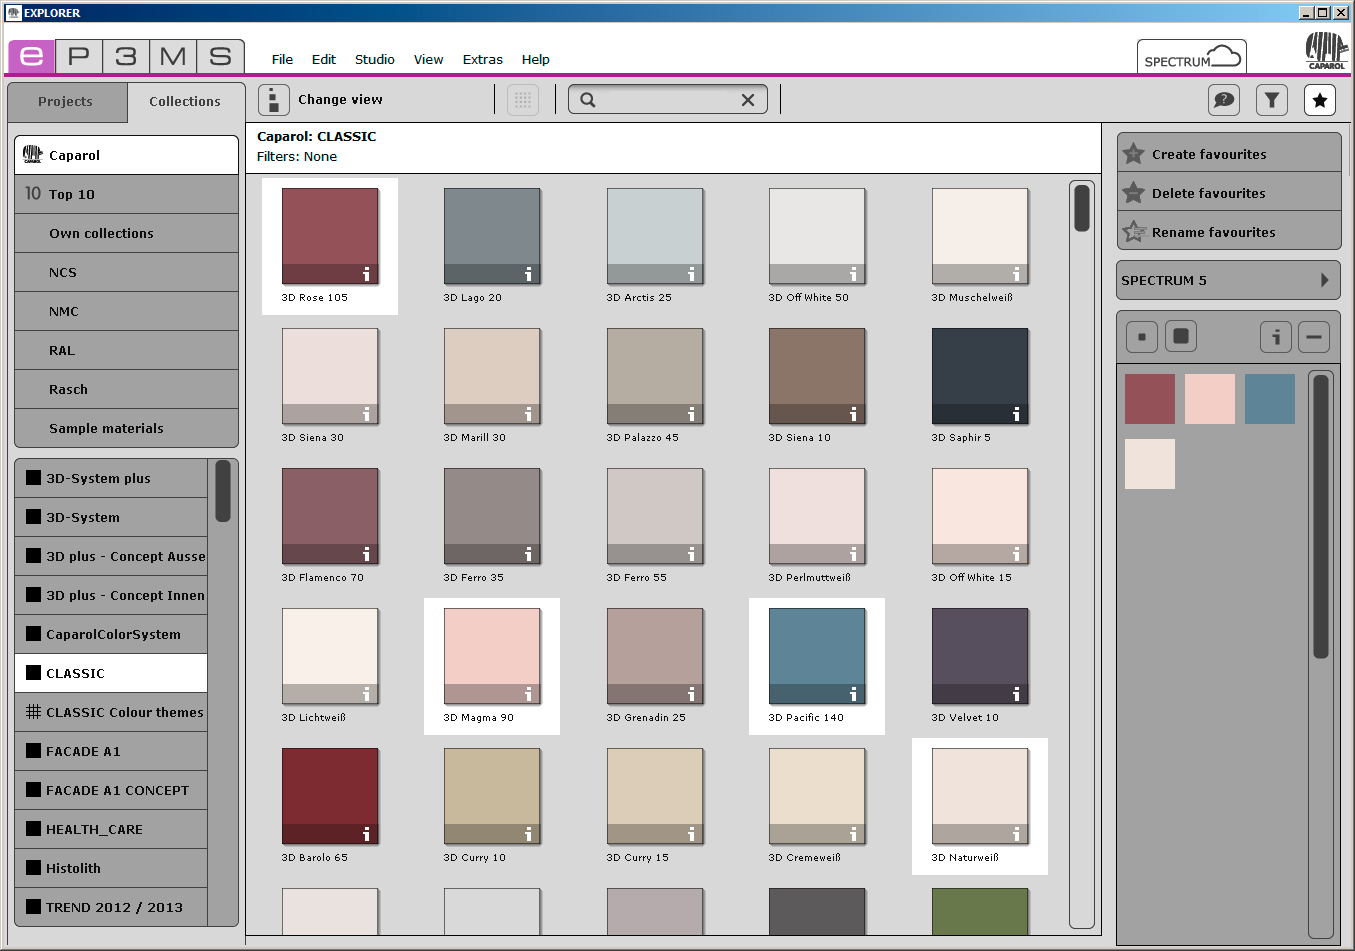Switch to the Projects tab
This screenshot has height=951, width=1355.
click(67, 102)
